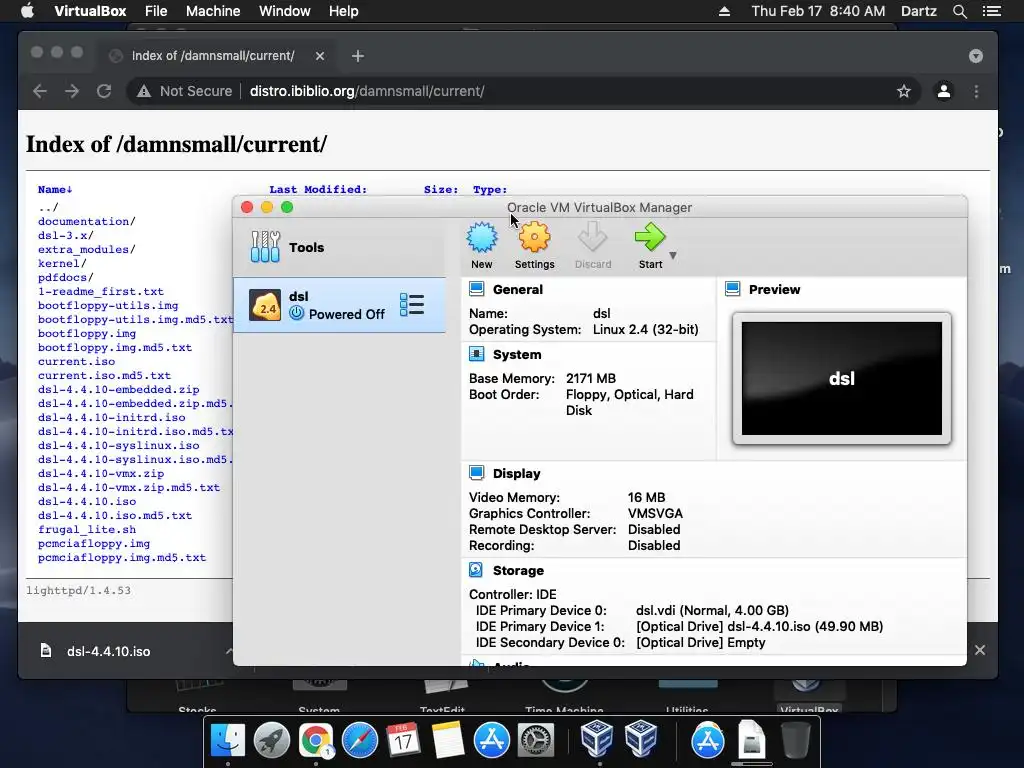Screen dimensions: 1024x768
Task: Open Trash in the Dock
Action: click(x=795, y=741)
